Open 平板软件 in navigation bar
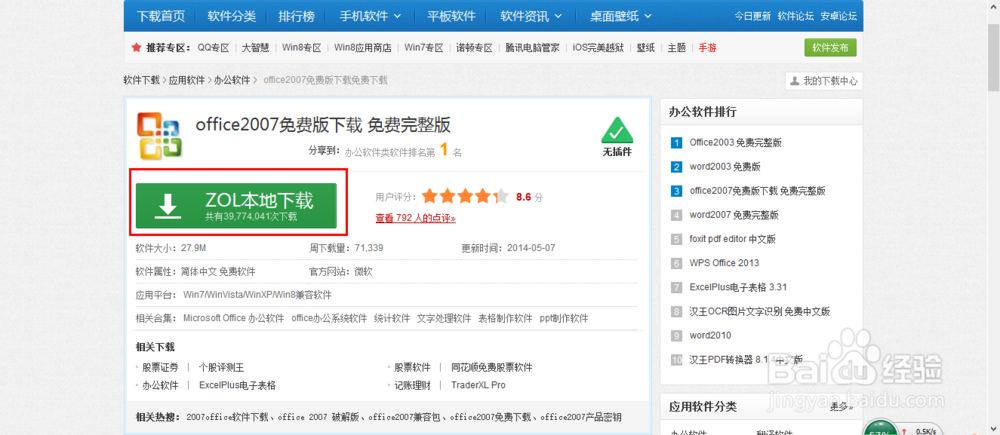 click(451, 16)
